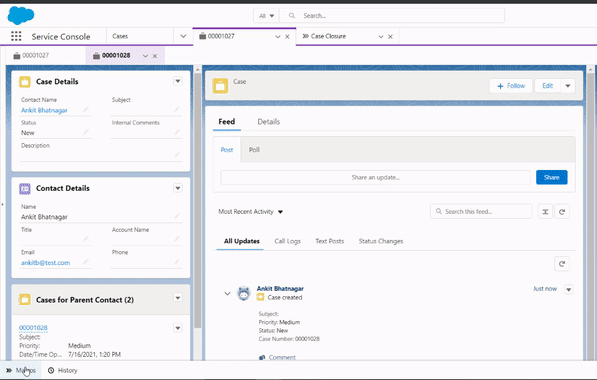Open the Most Recent Activity sort dropdown
Image resolution: width=597 pixels, height=380 pixels.
[251, 212]
